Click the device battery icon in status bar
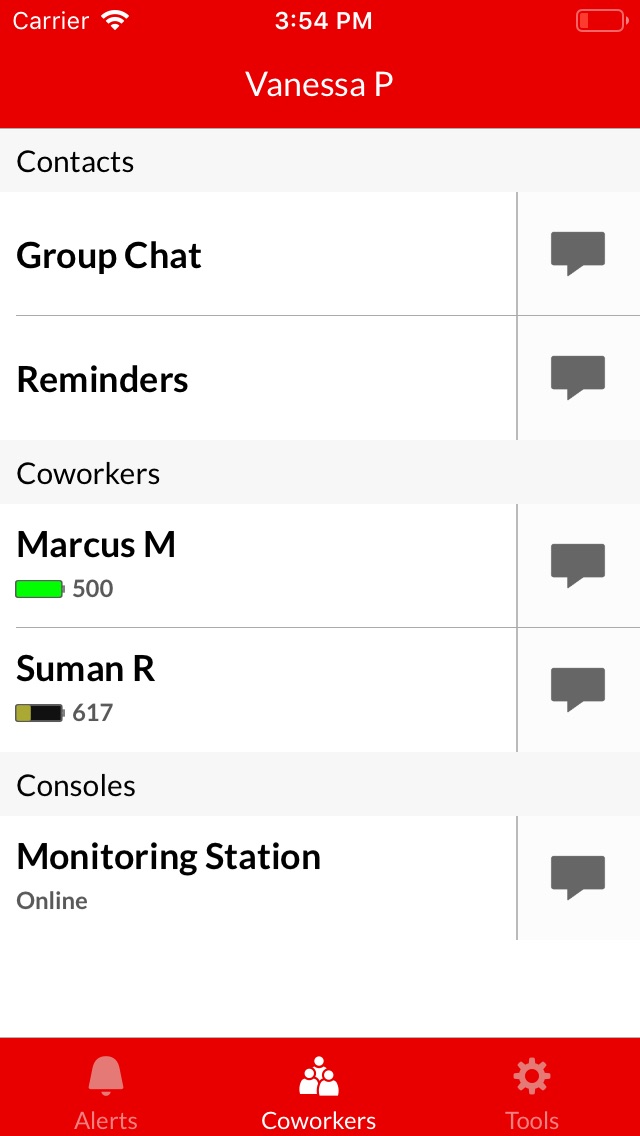Screen dimensions: 640x1136 (x=602, y=20)
